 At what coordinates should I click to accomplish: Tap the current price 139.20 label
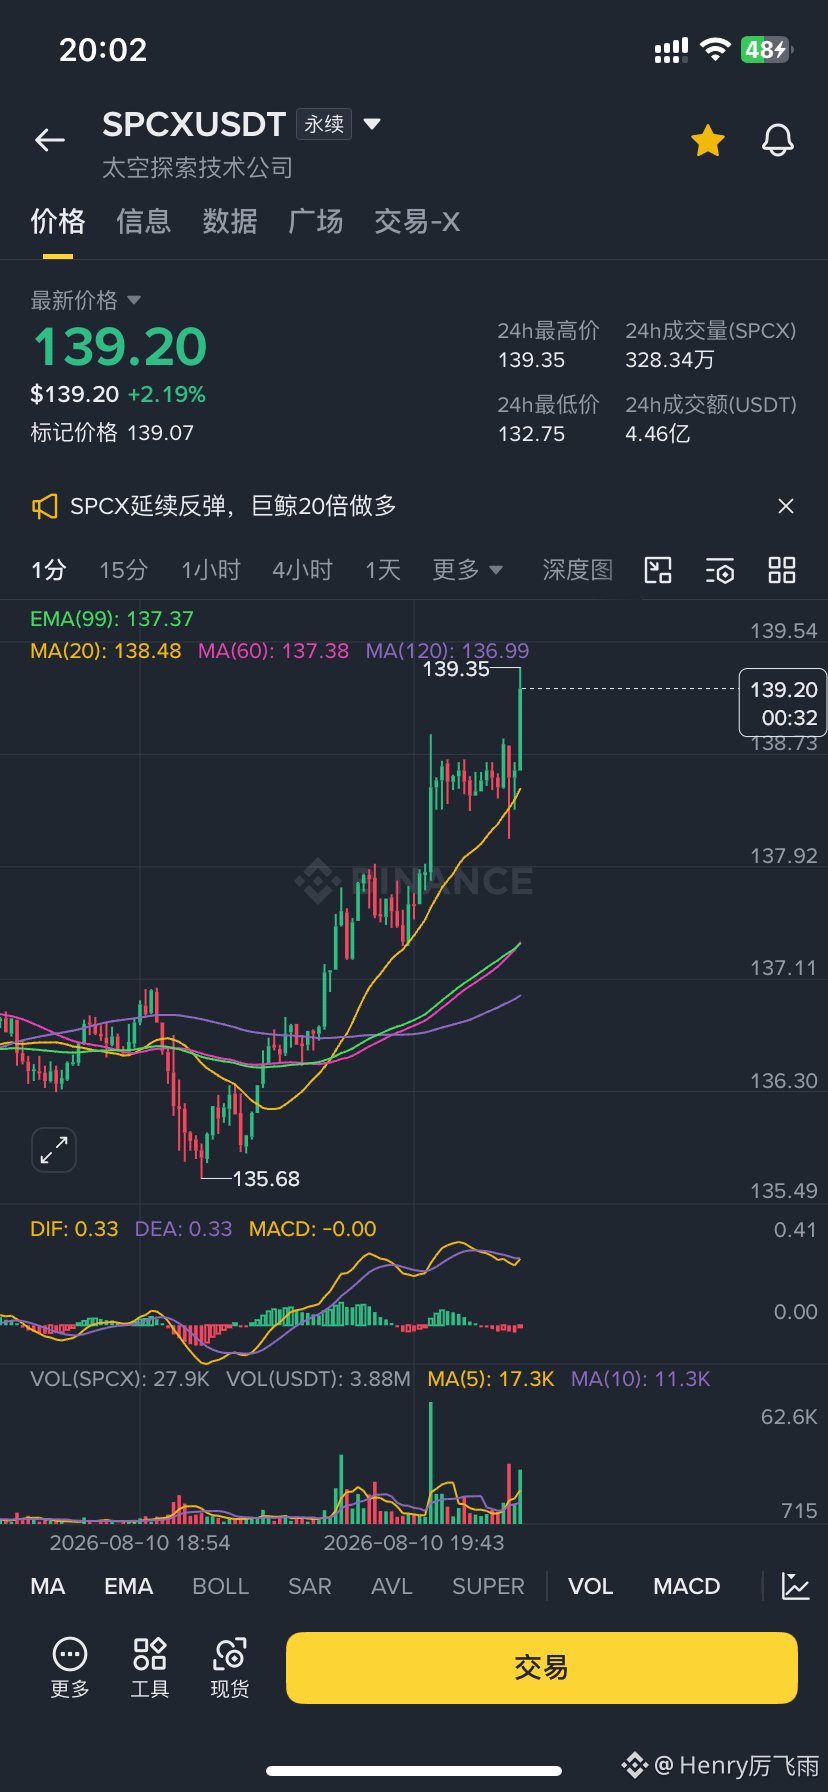pyautogui.click(x=783, y=703)
